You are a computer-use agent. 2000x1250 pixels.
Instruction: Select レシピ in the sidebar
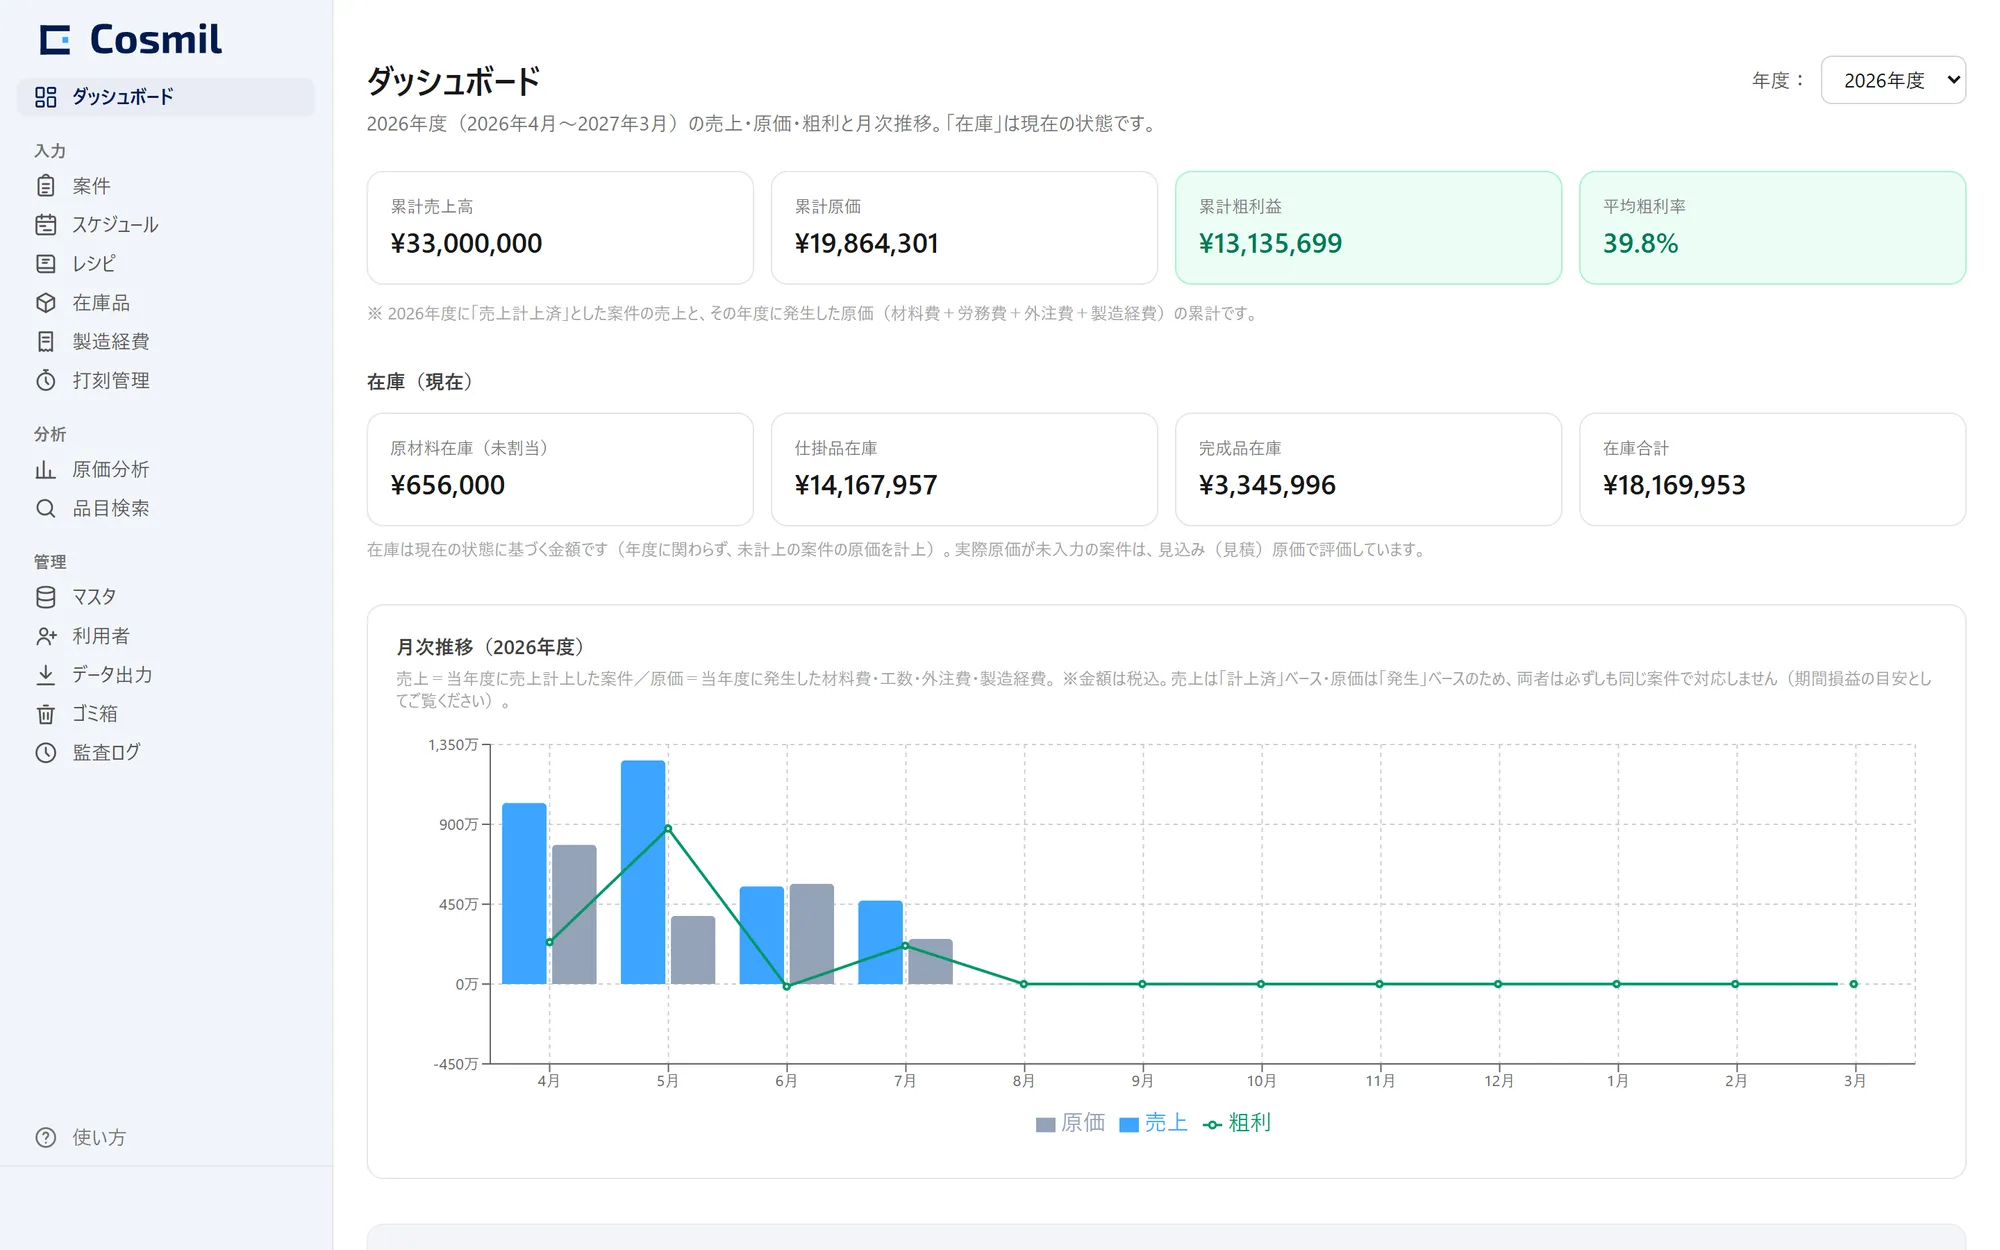point(166,264)
